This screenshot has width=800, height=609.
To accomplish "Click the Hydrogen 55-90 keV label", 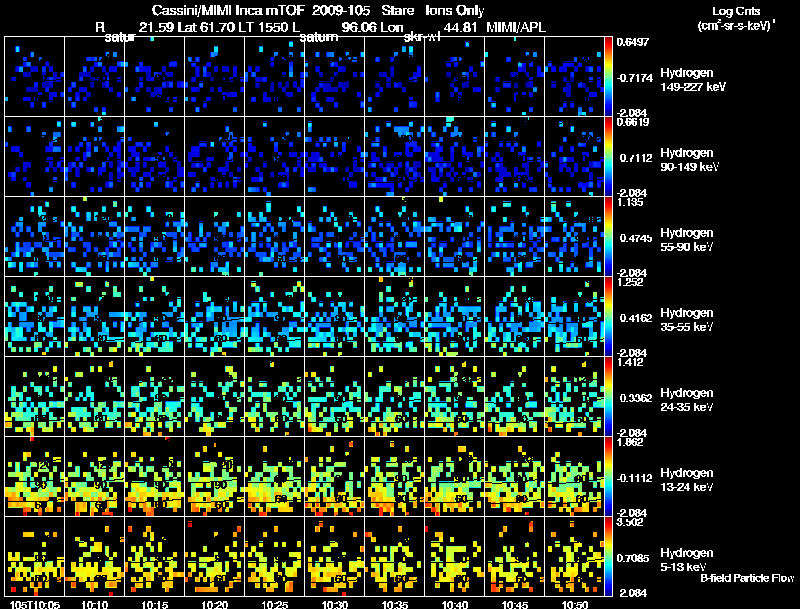I will [x=687, y=240].
